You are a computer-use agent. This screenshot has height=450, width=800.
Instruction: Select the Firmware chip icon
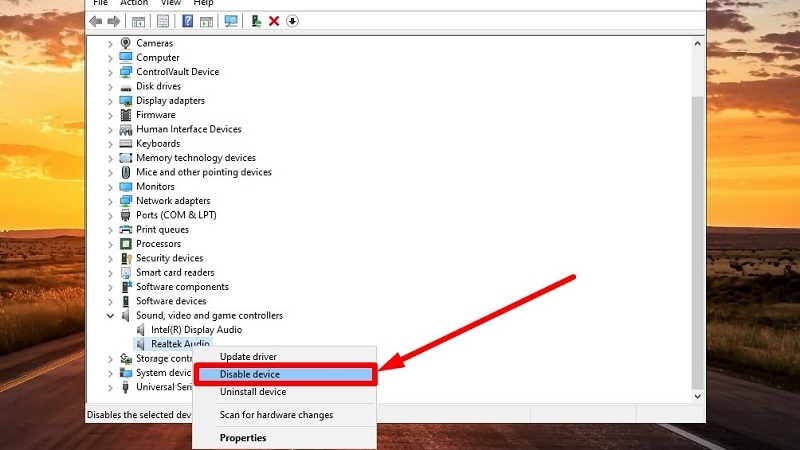pyautogui.click(x=126, y=115)
